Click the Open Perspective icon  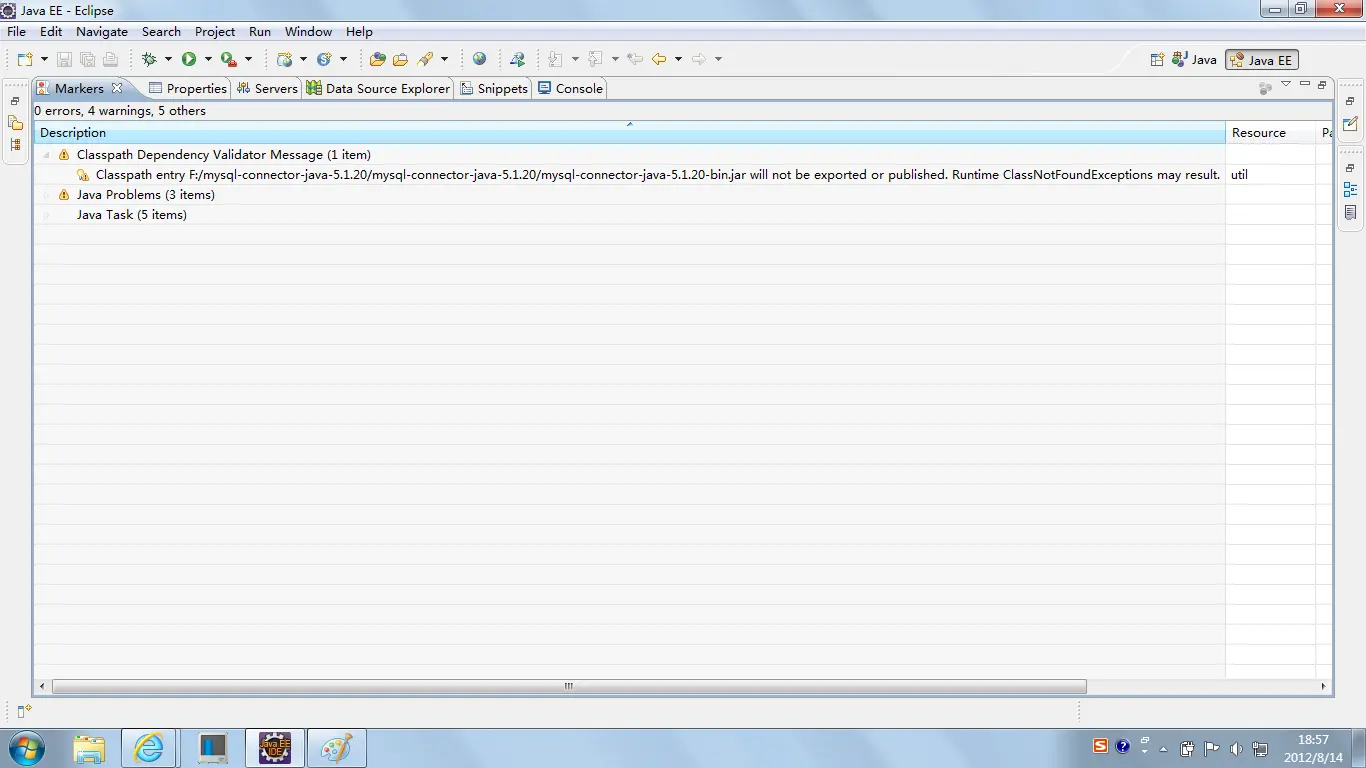tap(1157, 60)
